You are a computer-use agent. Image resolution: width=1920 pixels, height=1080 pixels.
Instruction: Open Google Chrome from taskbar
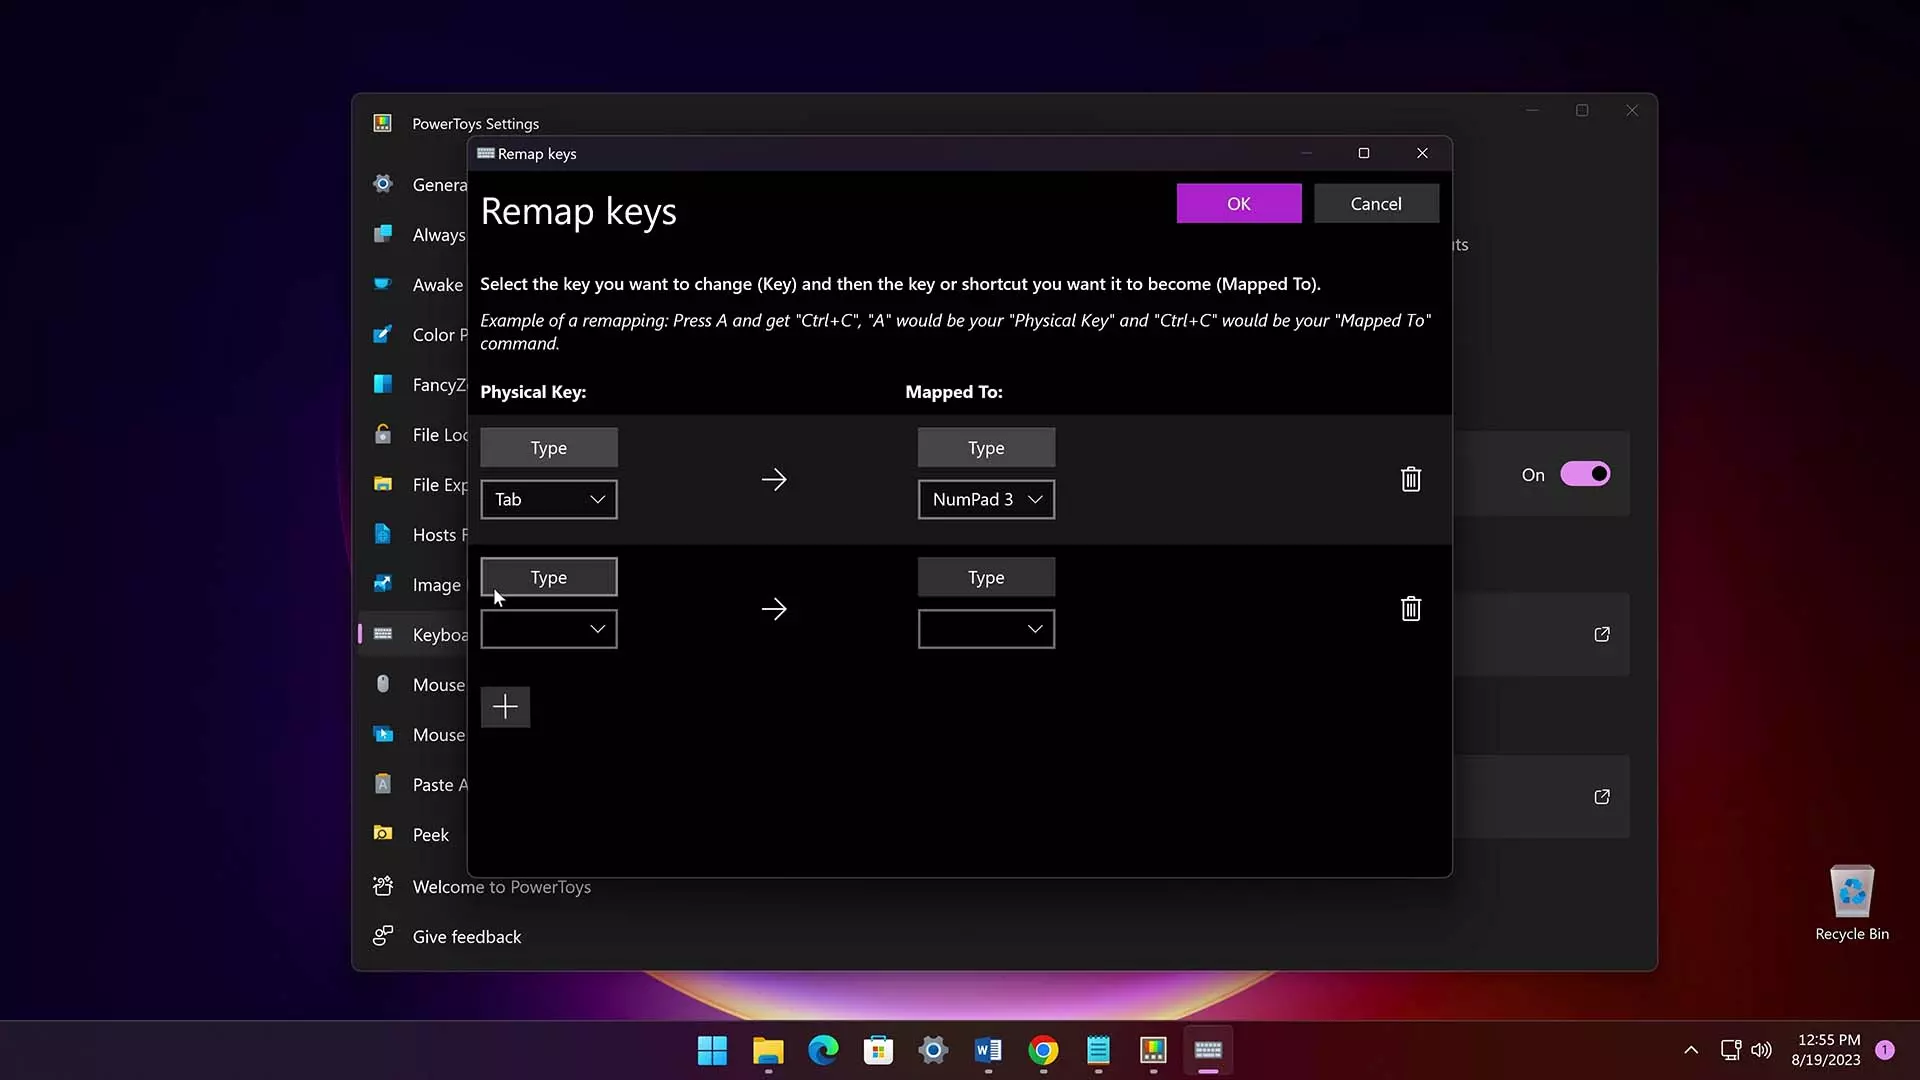pos(1043,1050)
